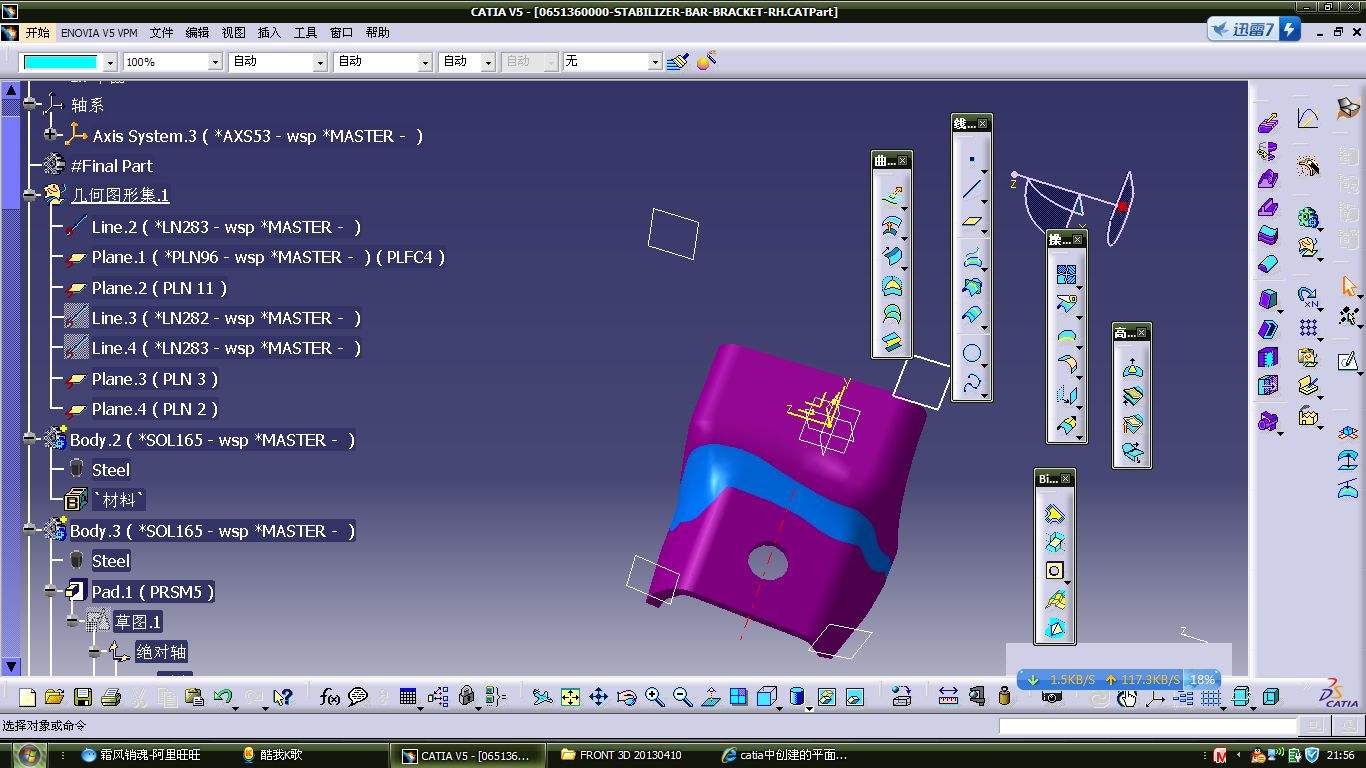
Task: Collapse the 几何图形集.1 tree node
Action: (x=30, y=195)
